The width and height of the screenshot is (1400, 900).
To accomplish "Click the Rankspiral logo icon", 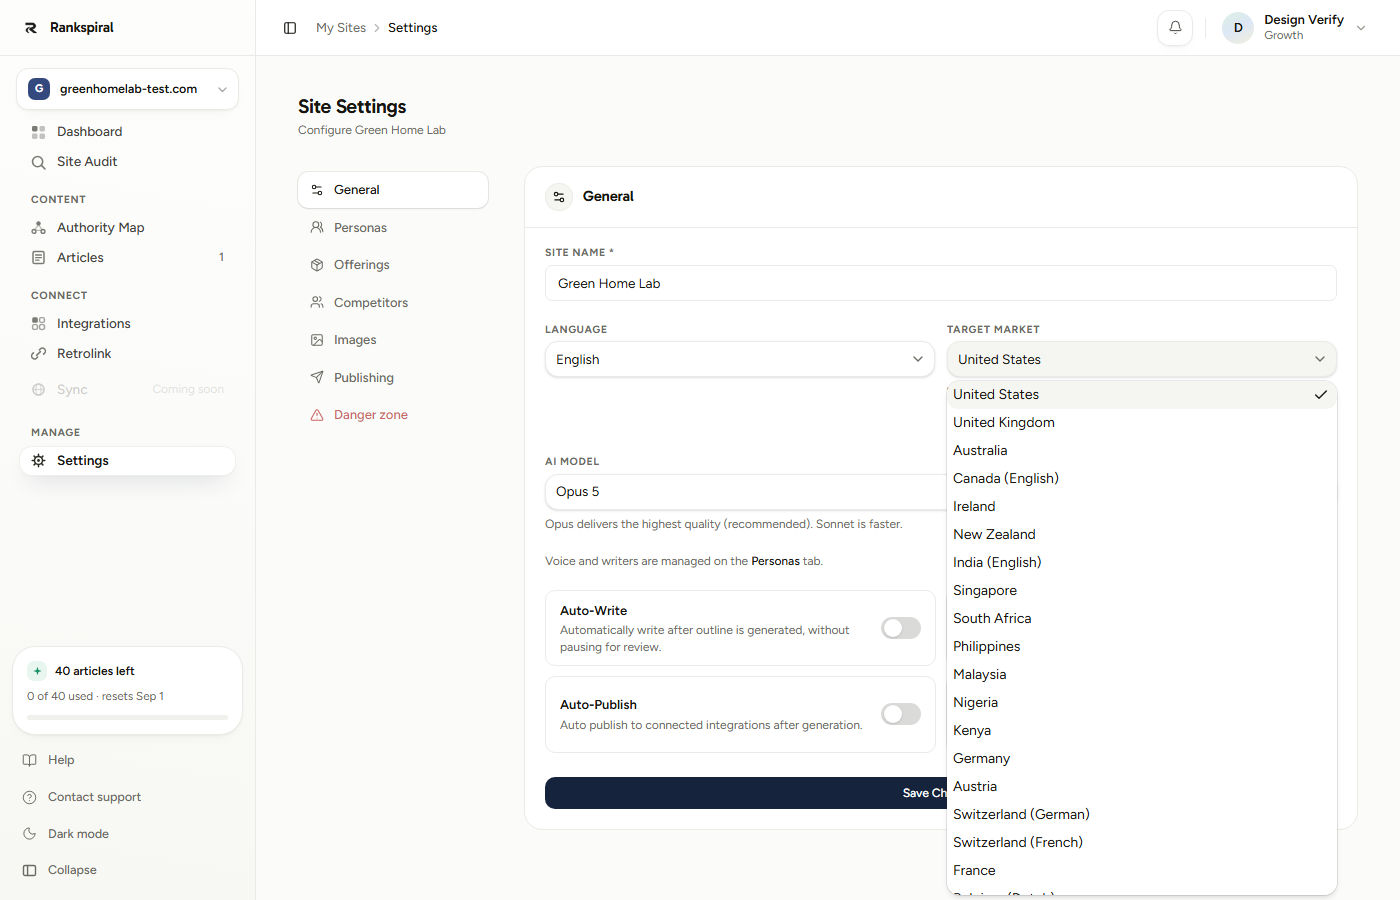I will (31, 28).
